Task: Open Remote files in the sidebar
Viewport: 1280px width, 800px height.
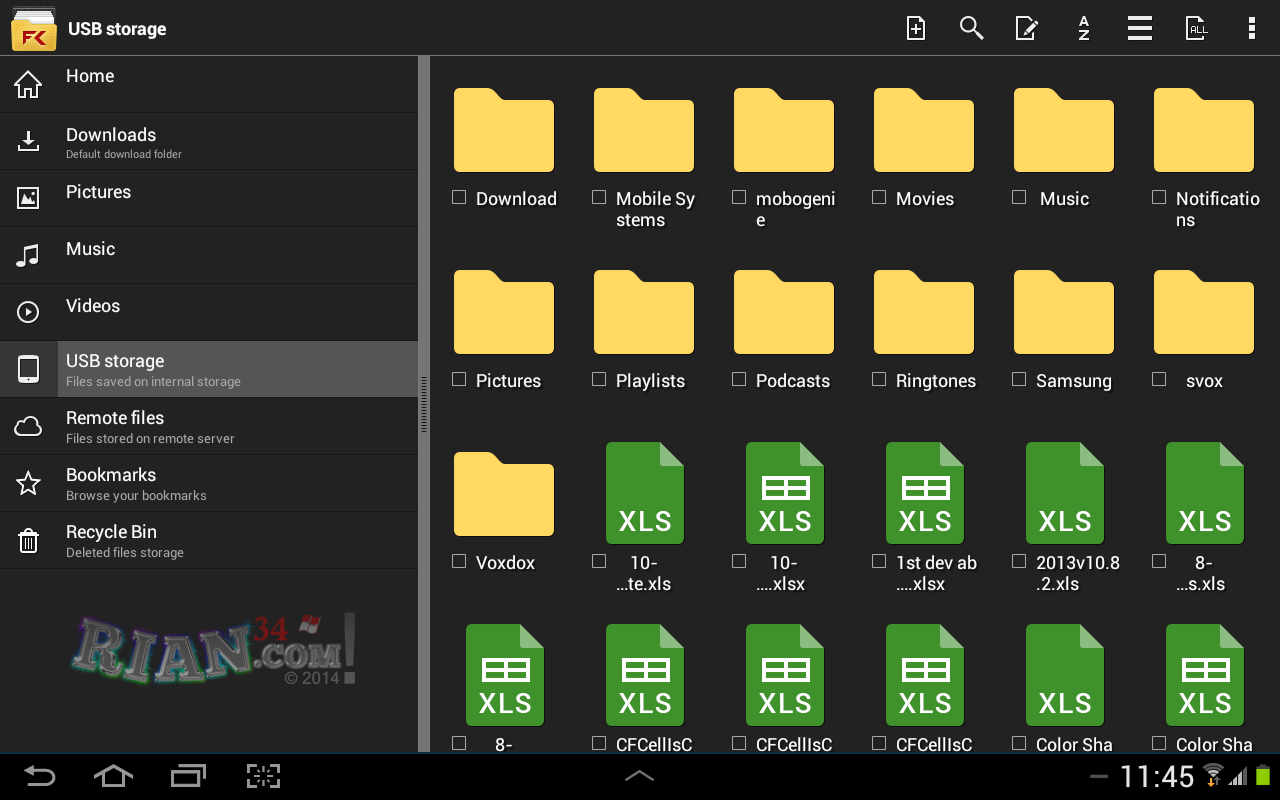Action: tap(209, 426)
